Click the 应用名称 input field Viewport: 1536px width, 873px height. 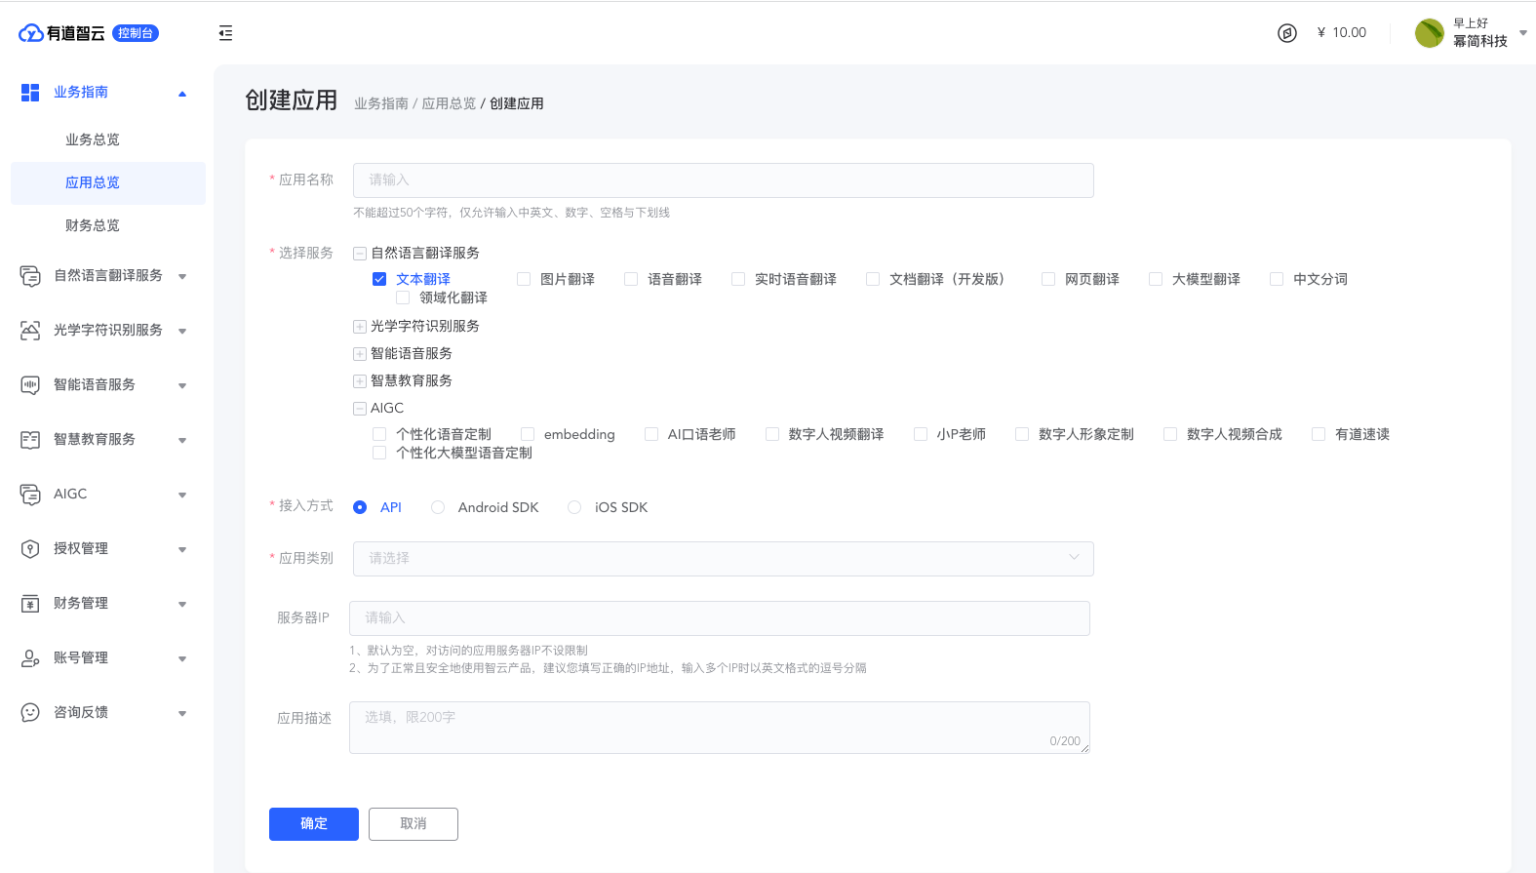(722, 180)
